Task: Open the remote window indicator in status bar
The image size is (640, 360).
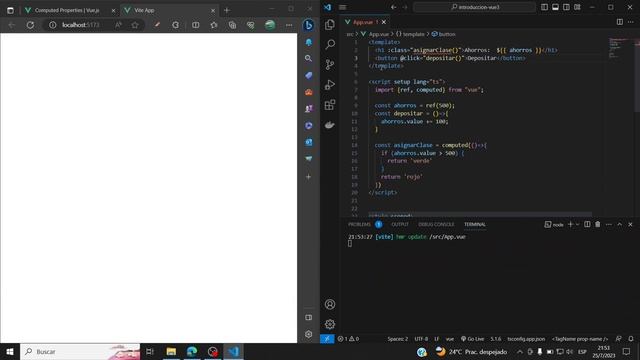Action: [x=327, y=339]
